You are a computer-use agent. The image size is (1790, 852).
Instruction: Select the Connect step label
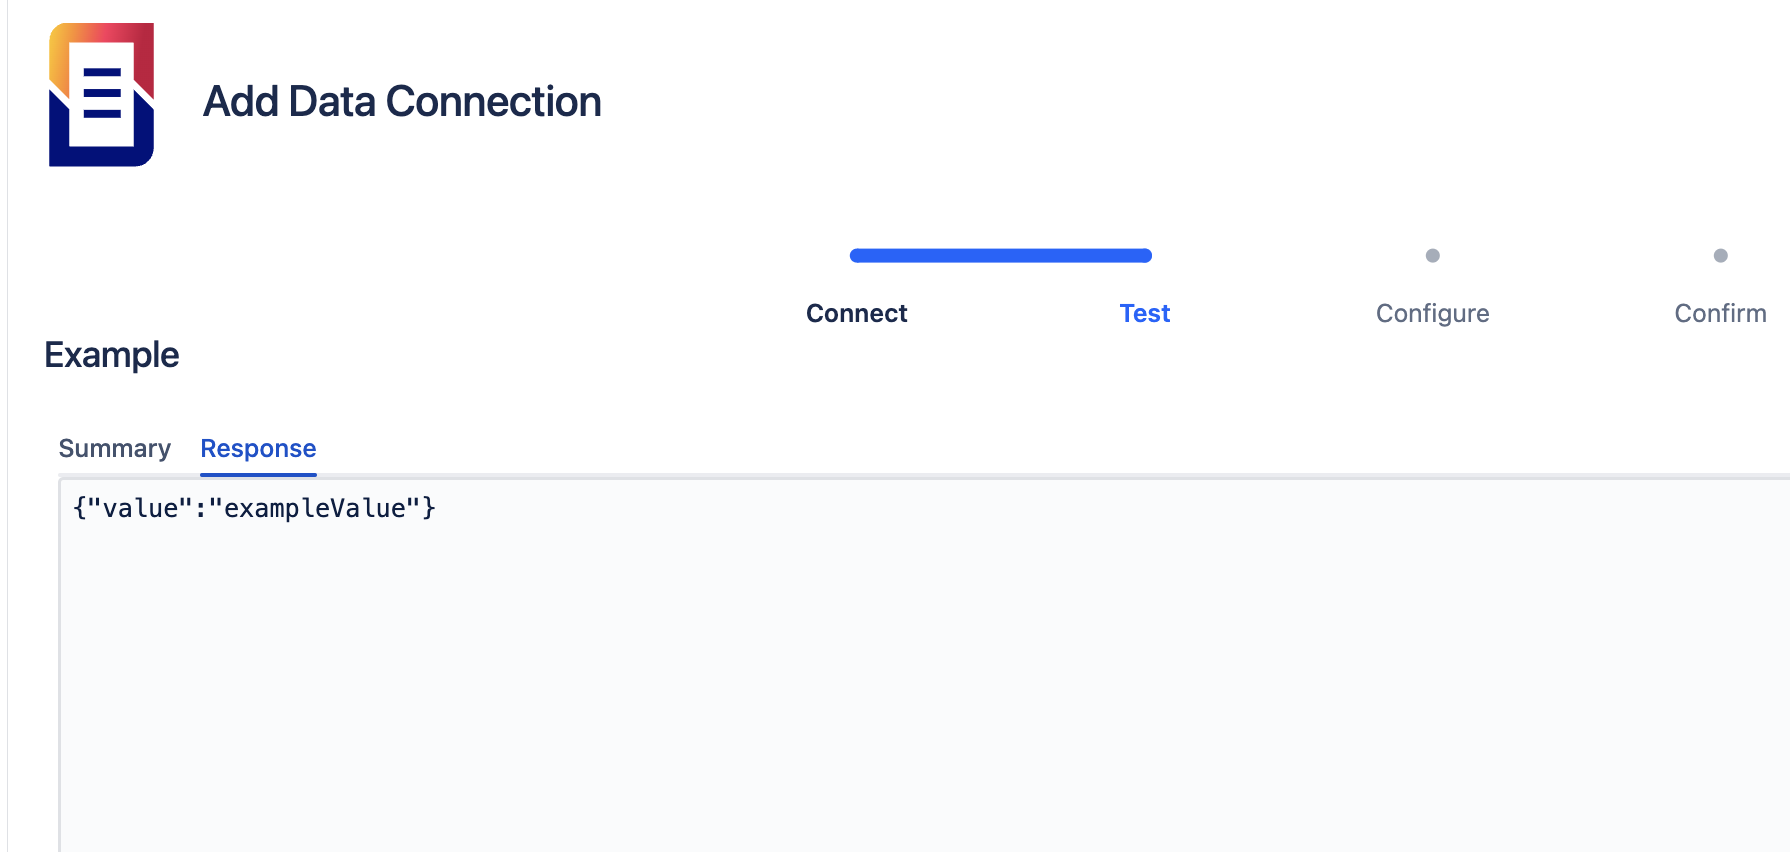[x=856, y=314]
